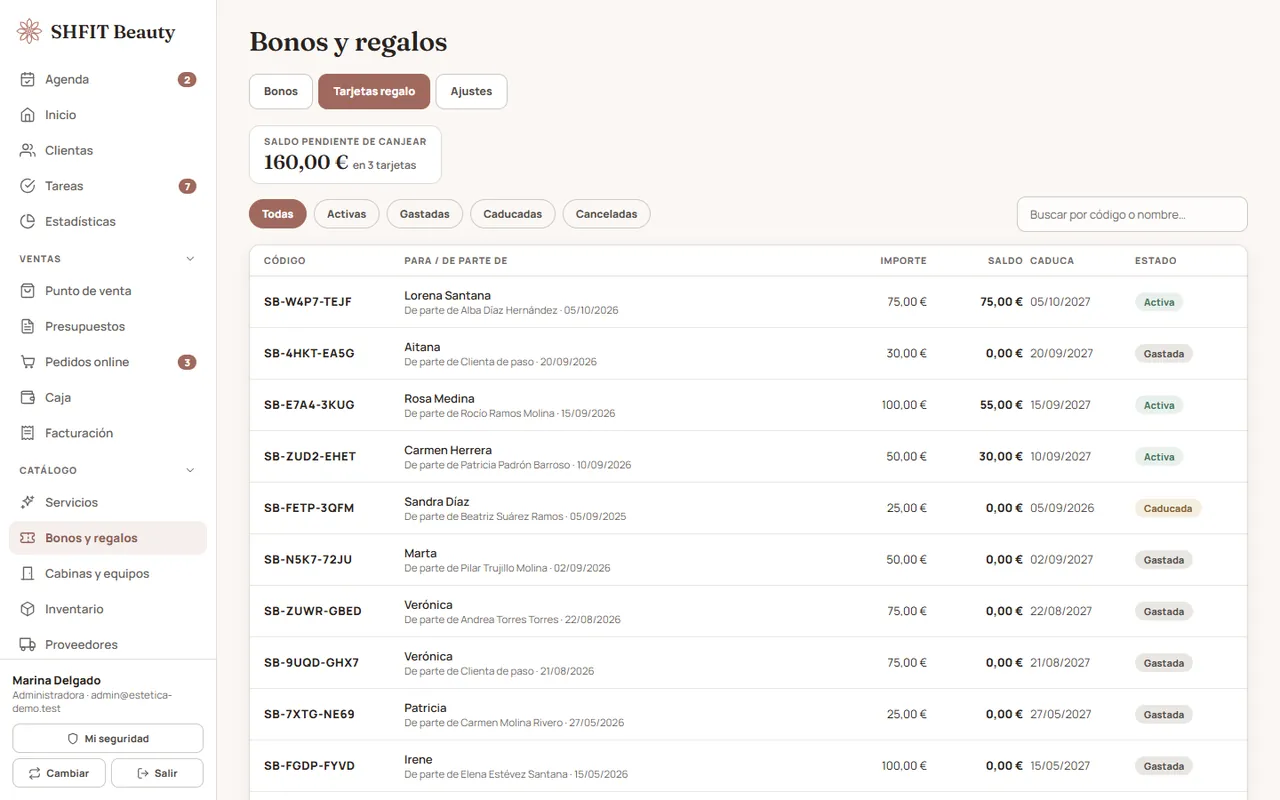Open gift card SB-W4P7-TEJF
1280x800 pixels.
click(x=748, y=302)
